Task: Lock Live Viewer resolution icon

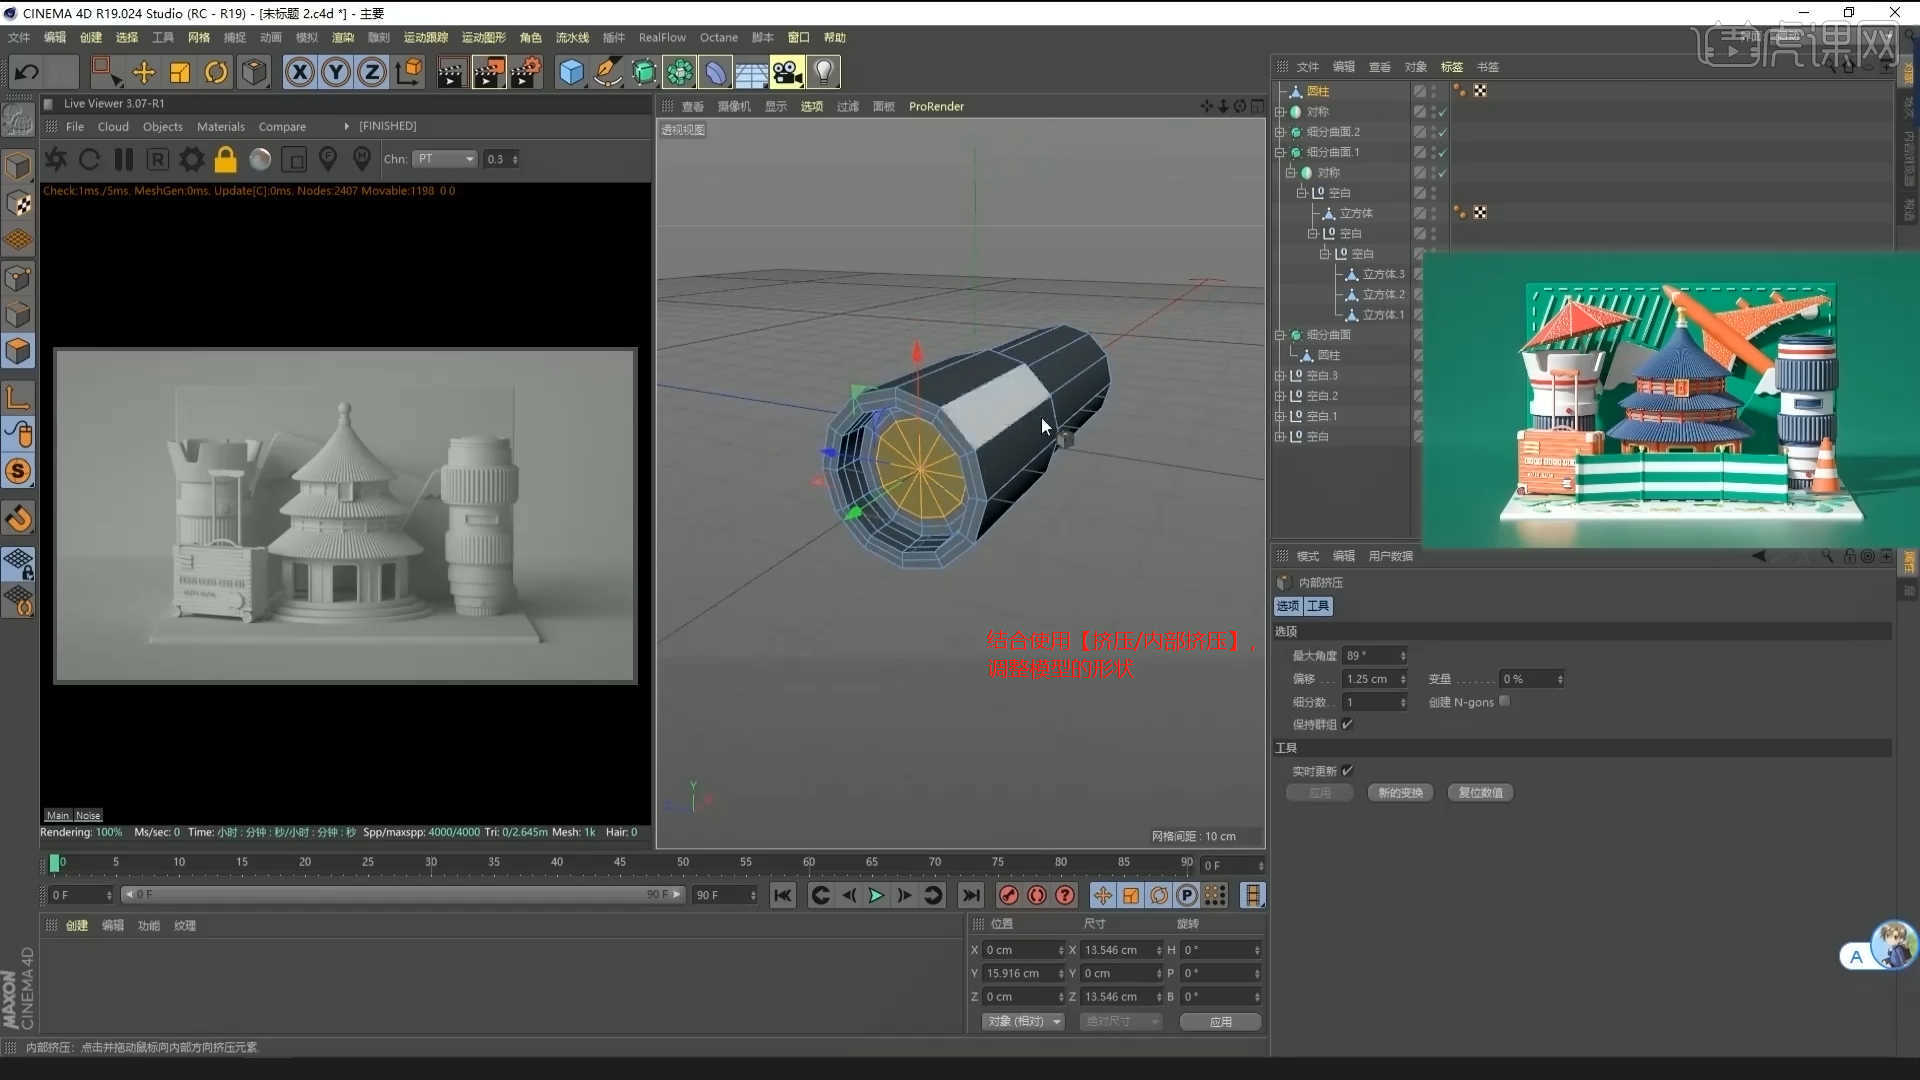Action: 226,159
